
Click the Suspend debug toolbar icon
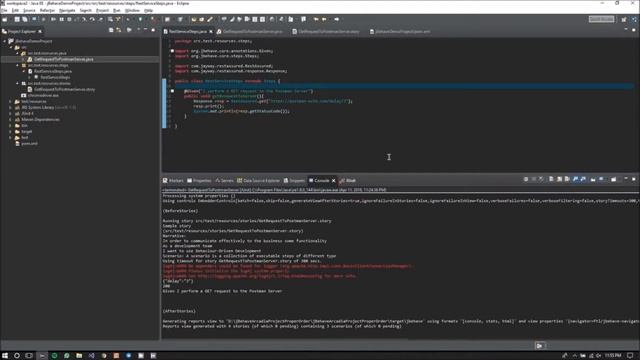62,19
